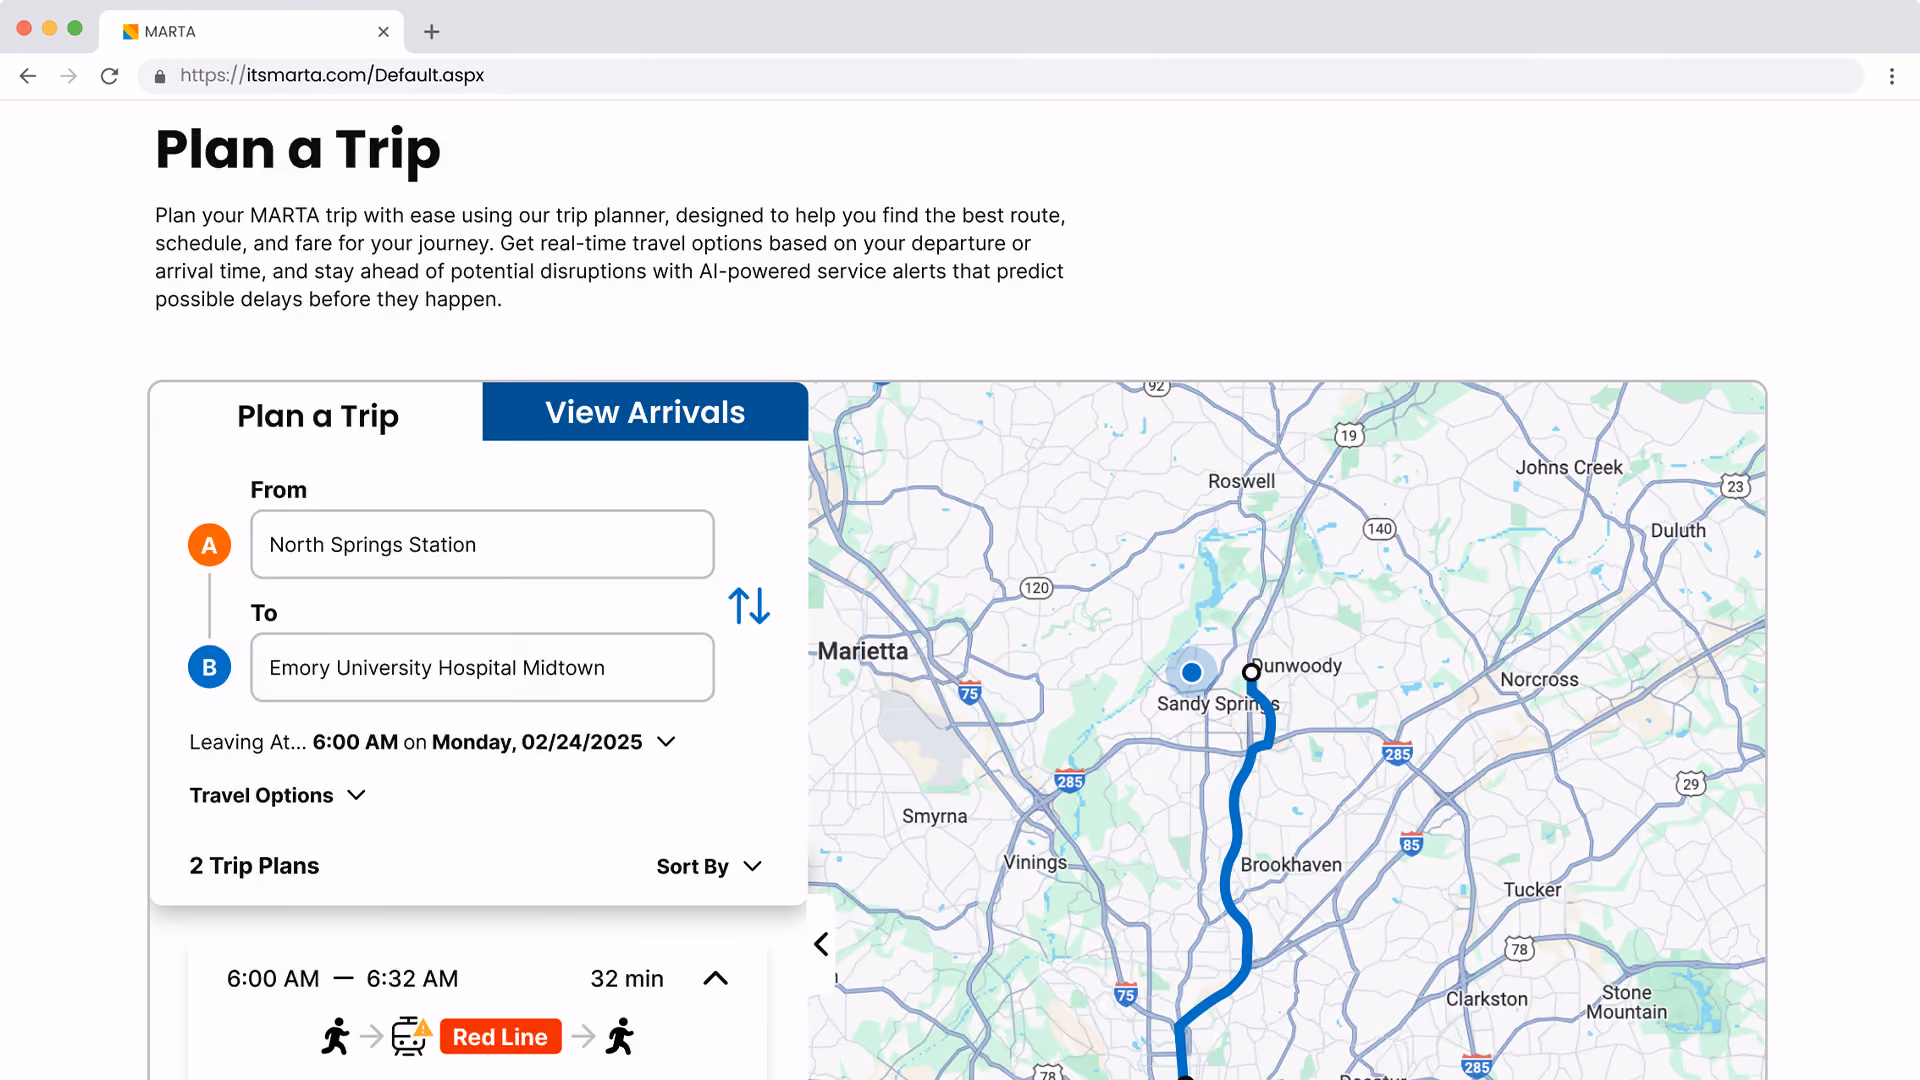Expand the Leaving At time dropdown
This screenshot has width=1920, height=1080.
click(666, 742)
